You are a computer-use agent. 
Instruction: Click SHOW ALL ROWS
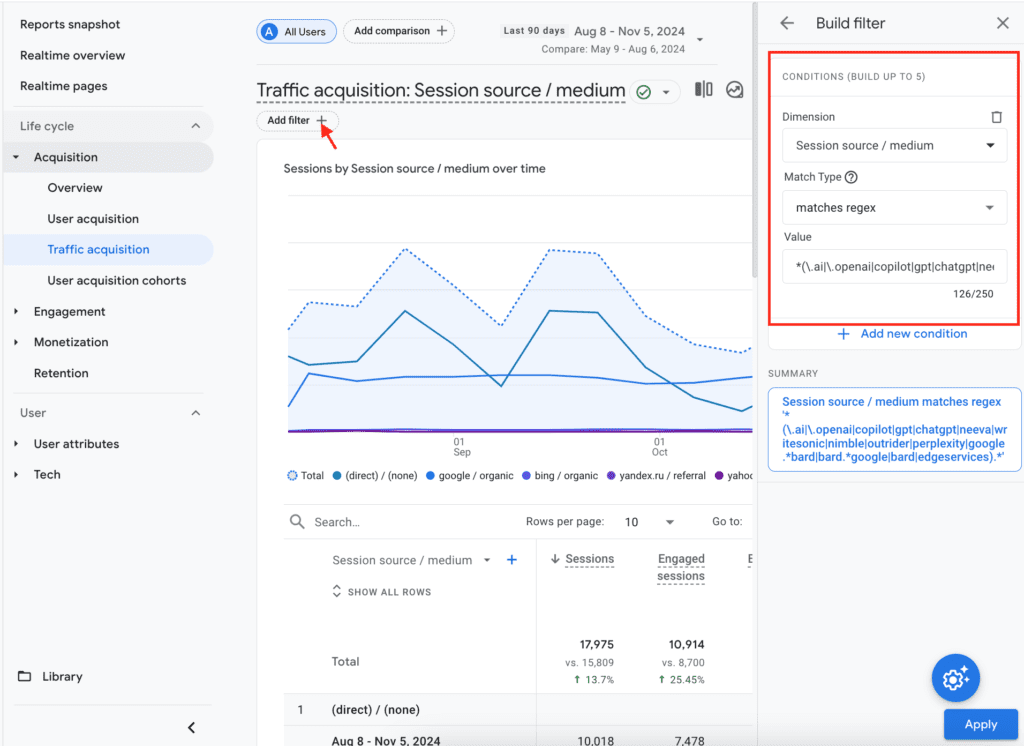tap(382, 592)
